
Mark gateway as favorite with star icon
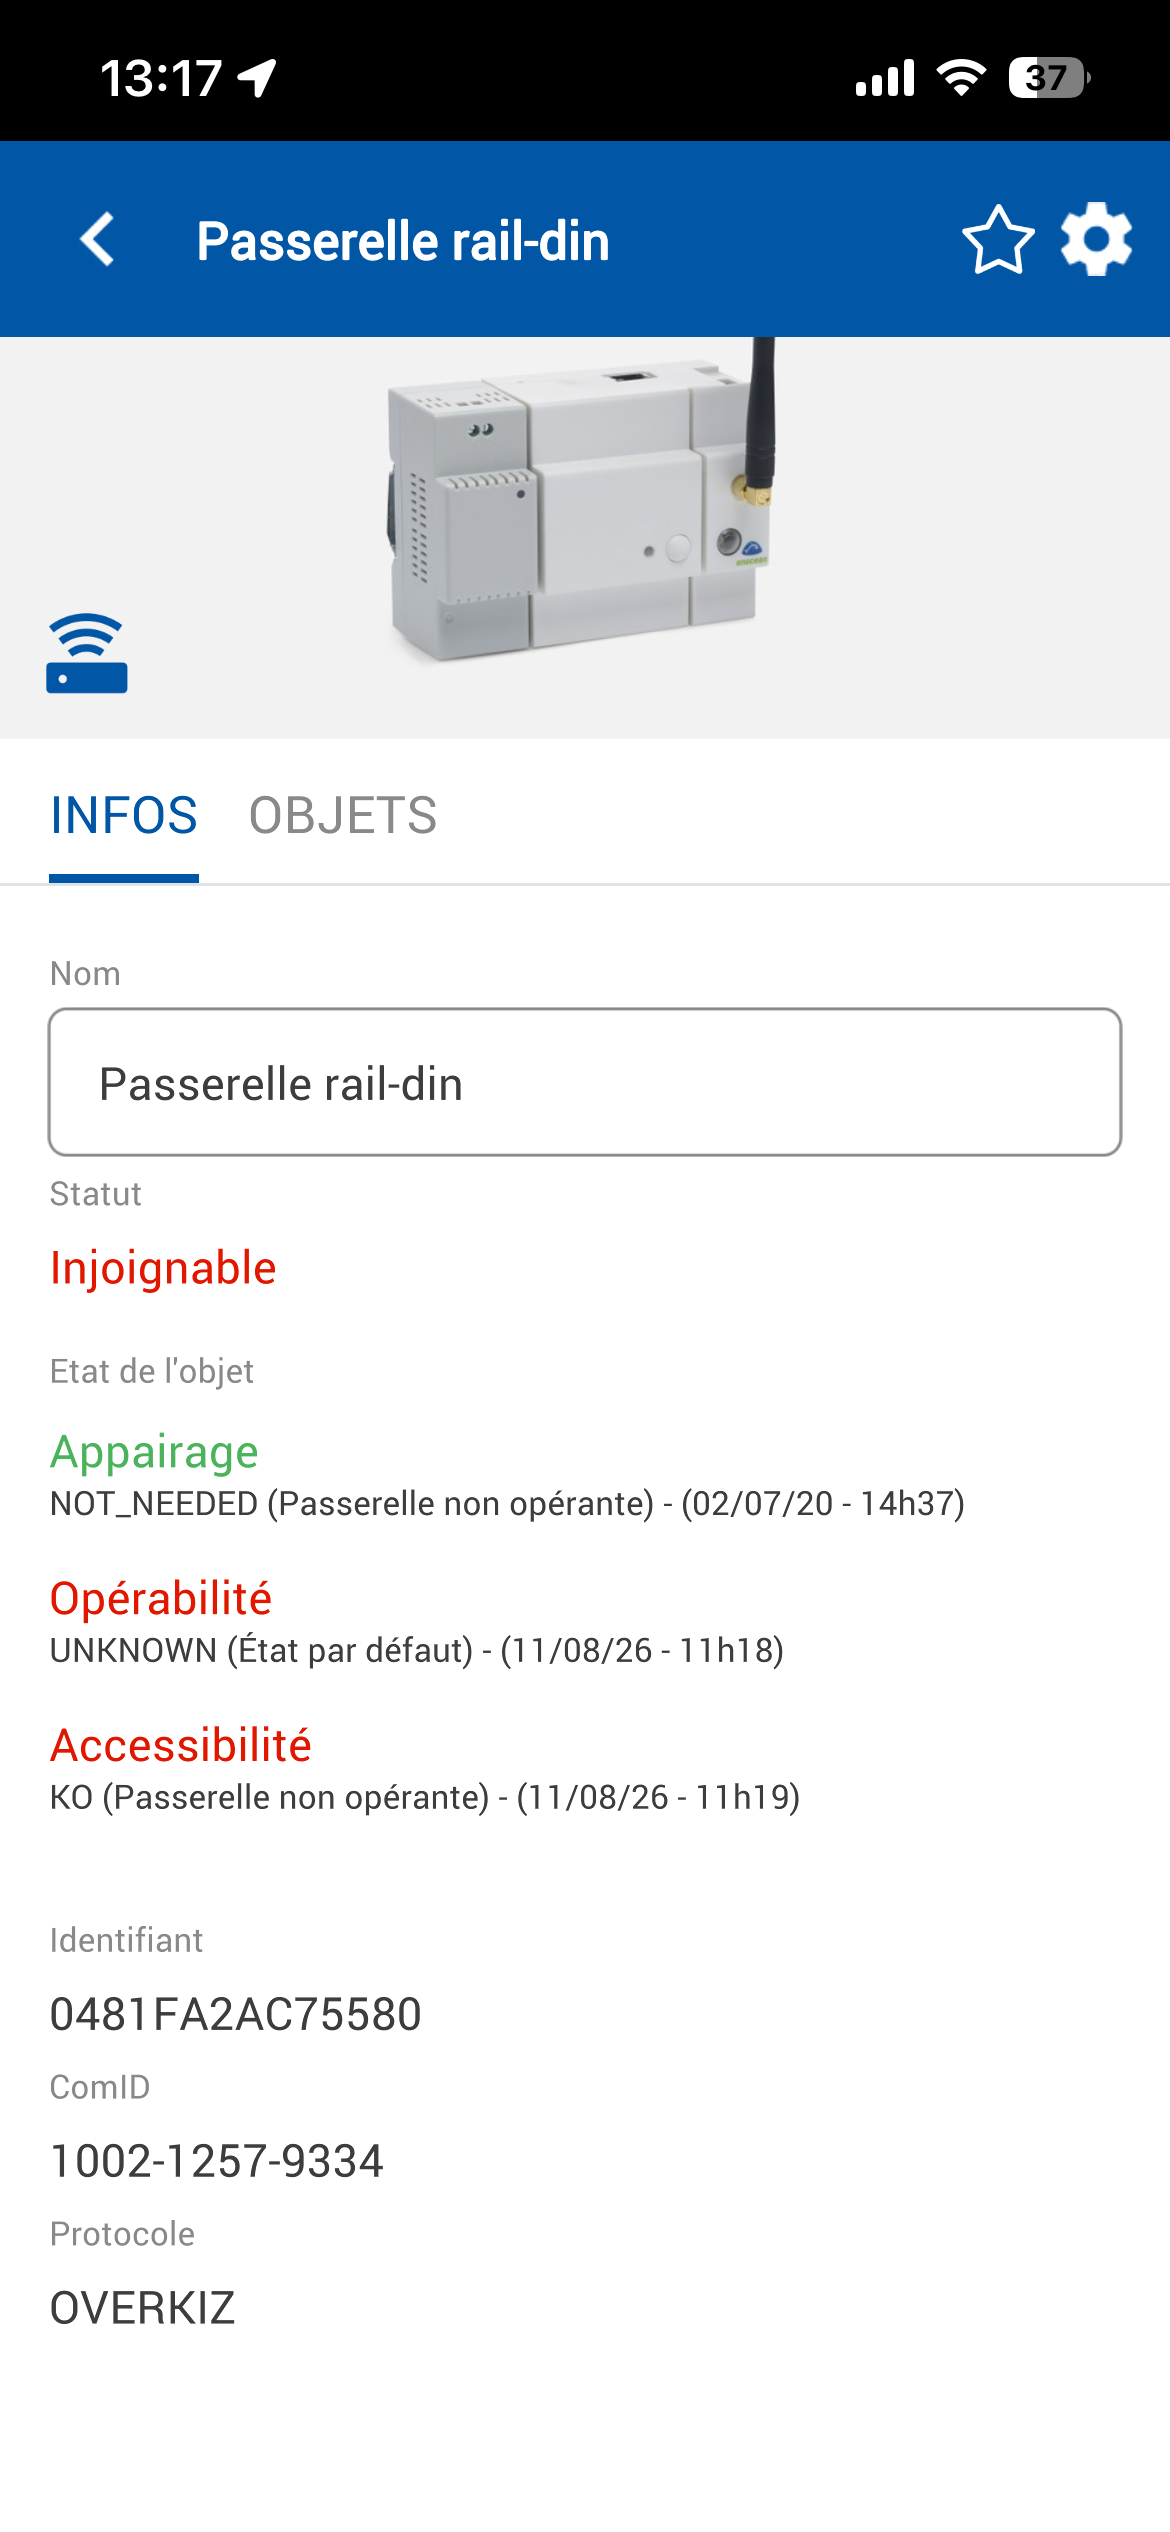coord(998,240)
